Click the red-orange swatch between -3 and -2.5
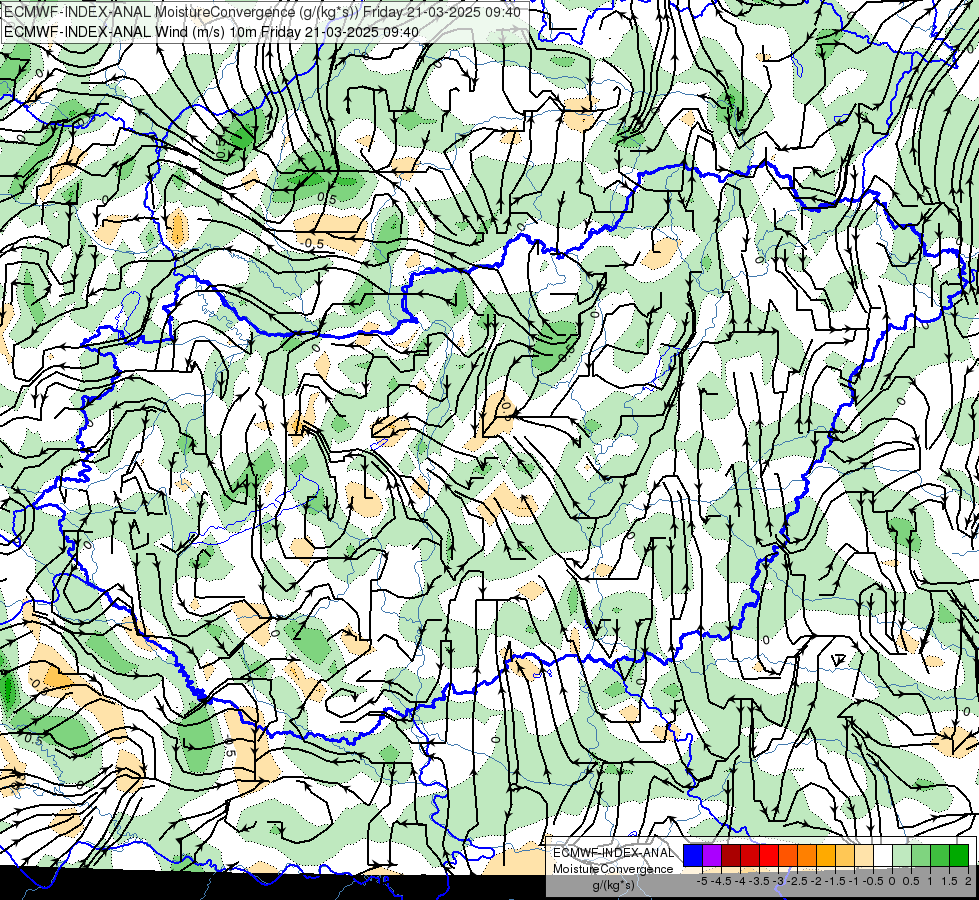 click(x=788, y=856)
